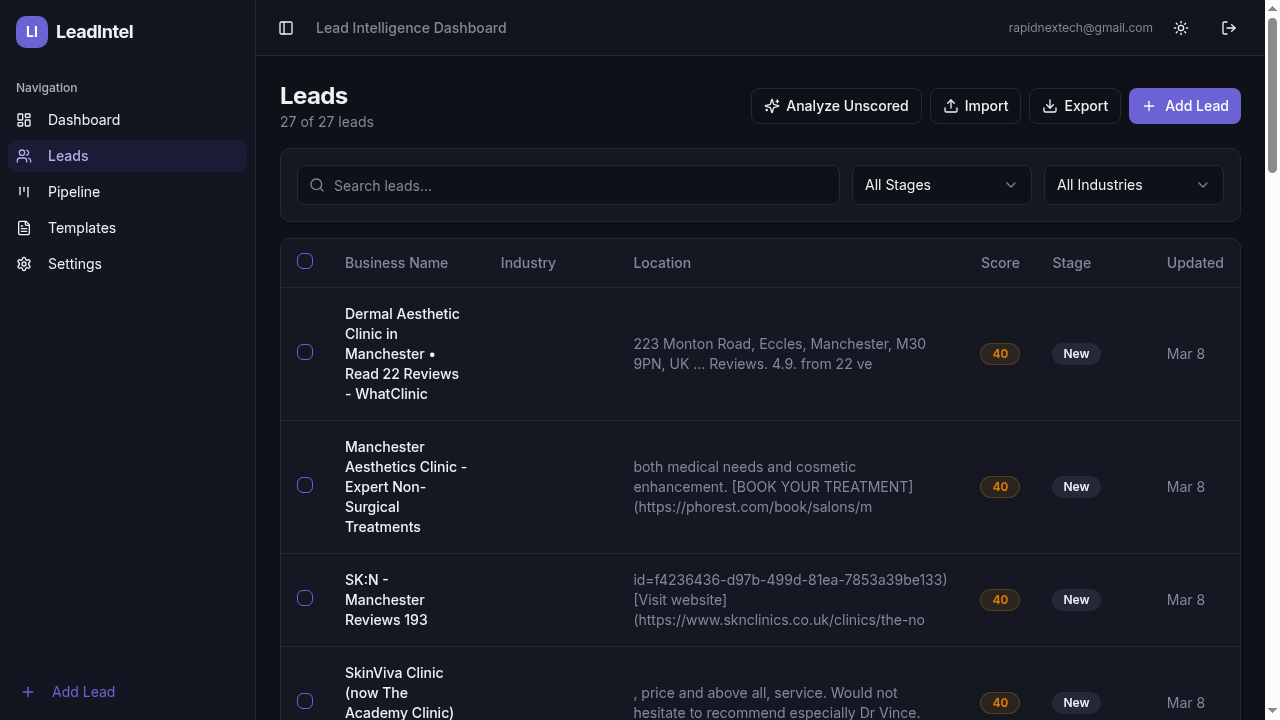This screenshot has height=720, width=1280.
Task: Click the page vertical scrollbar thumb
Action: (1273, 95)
